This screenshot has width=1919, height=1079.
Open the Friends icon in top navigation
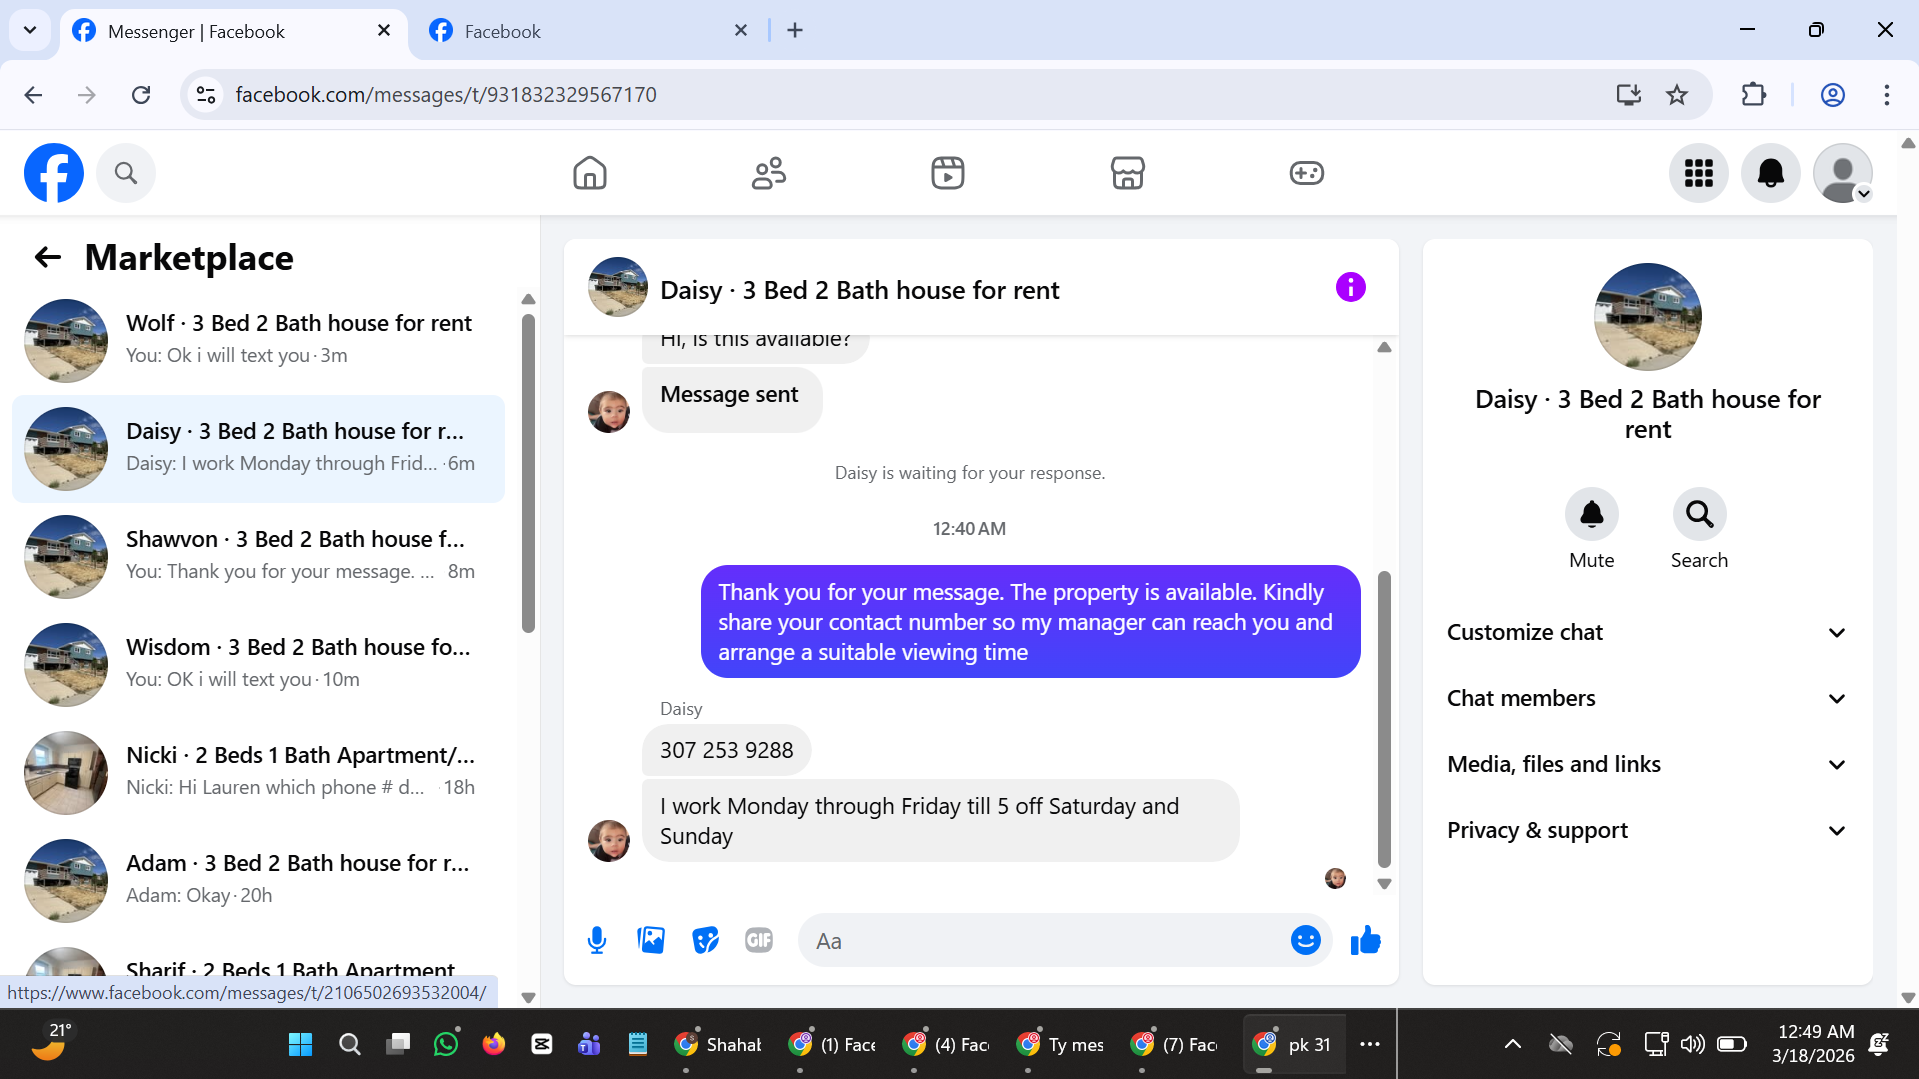(769, 173)
